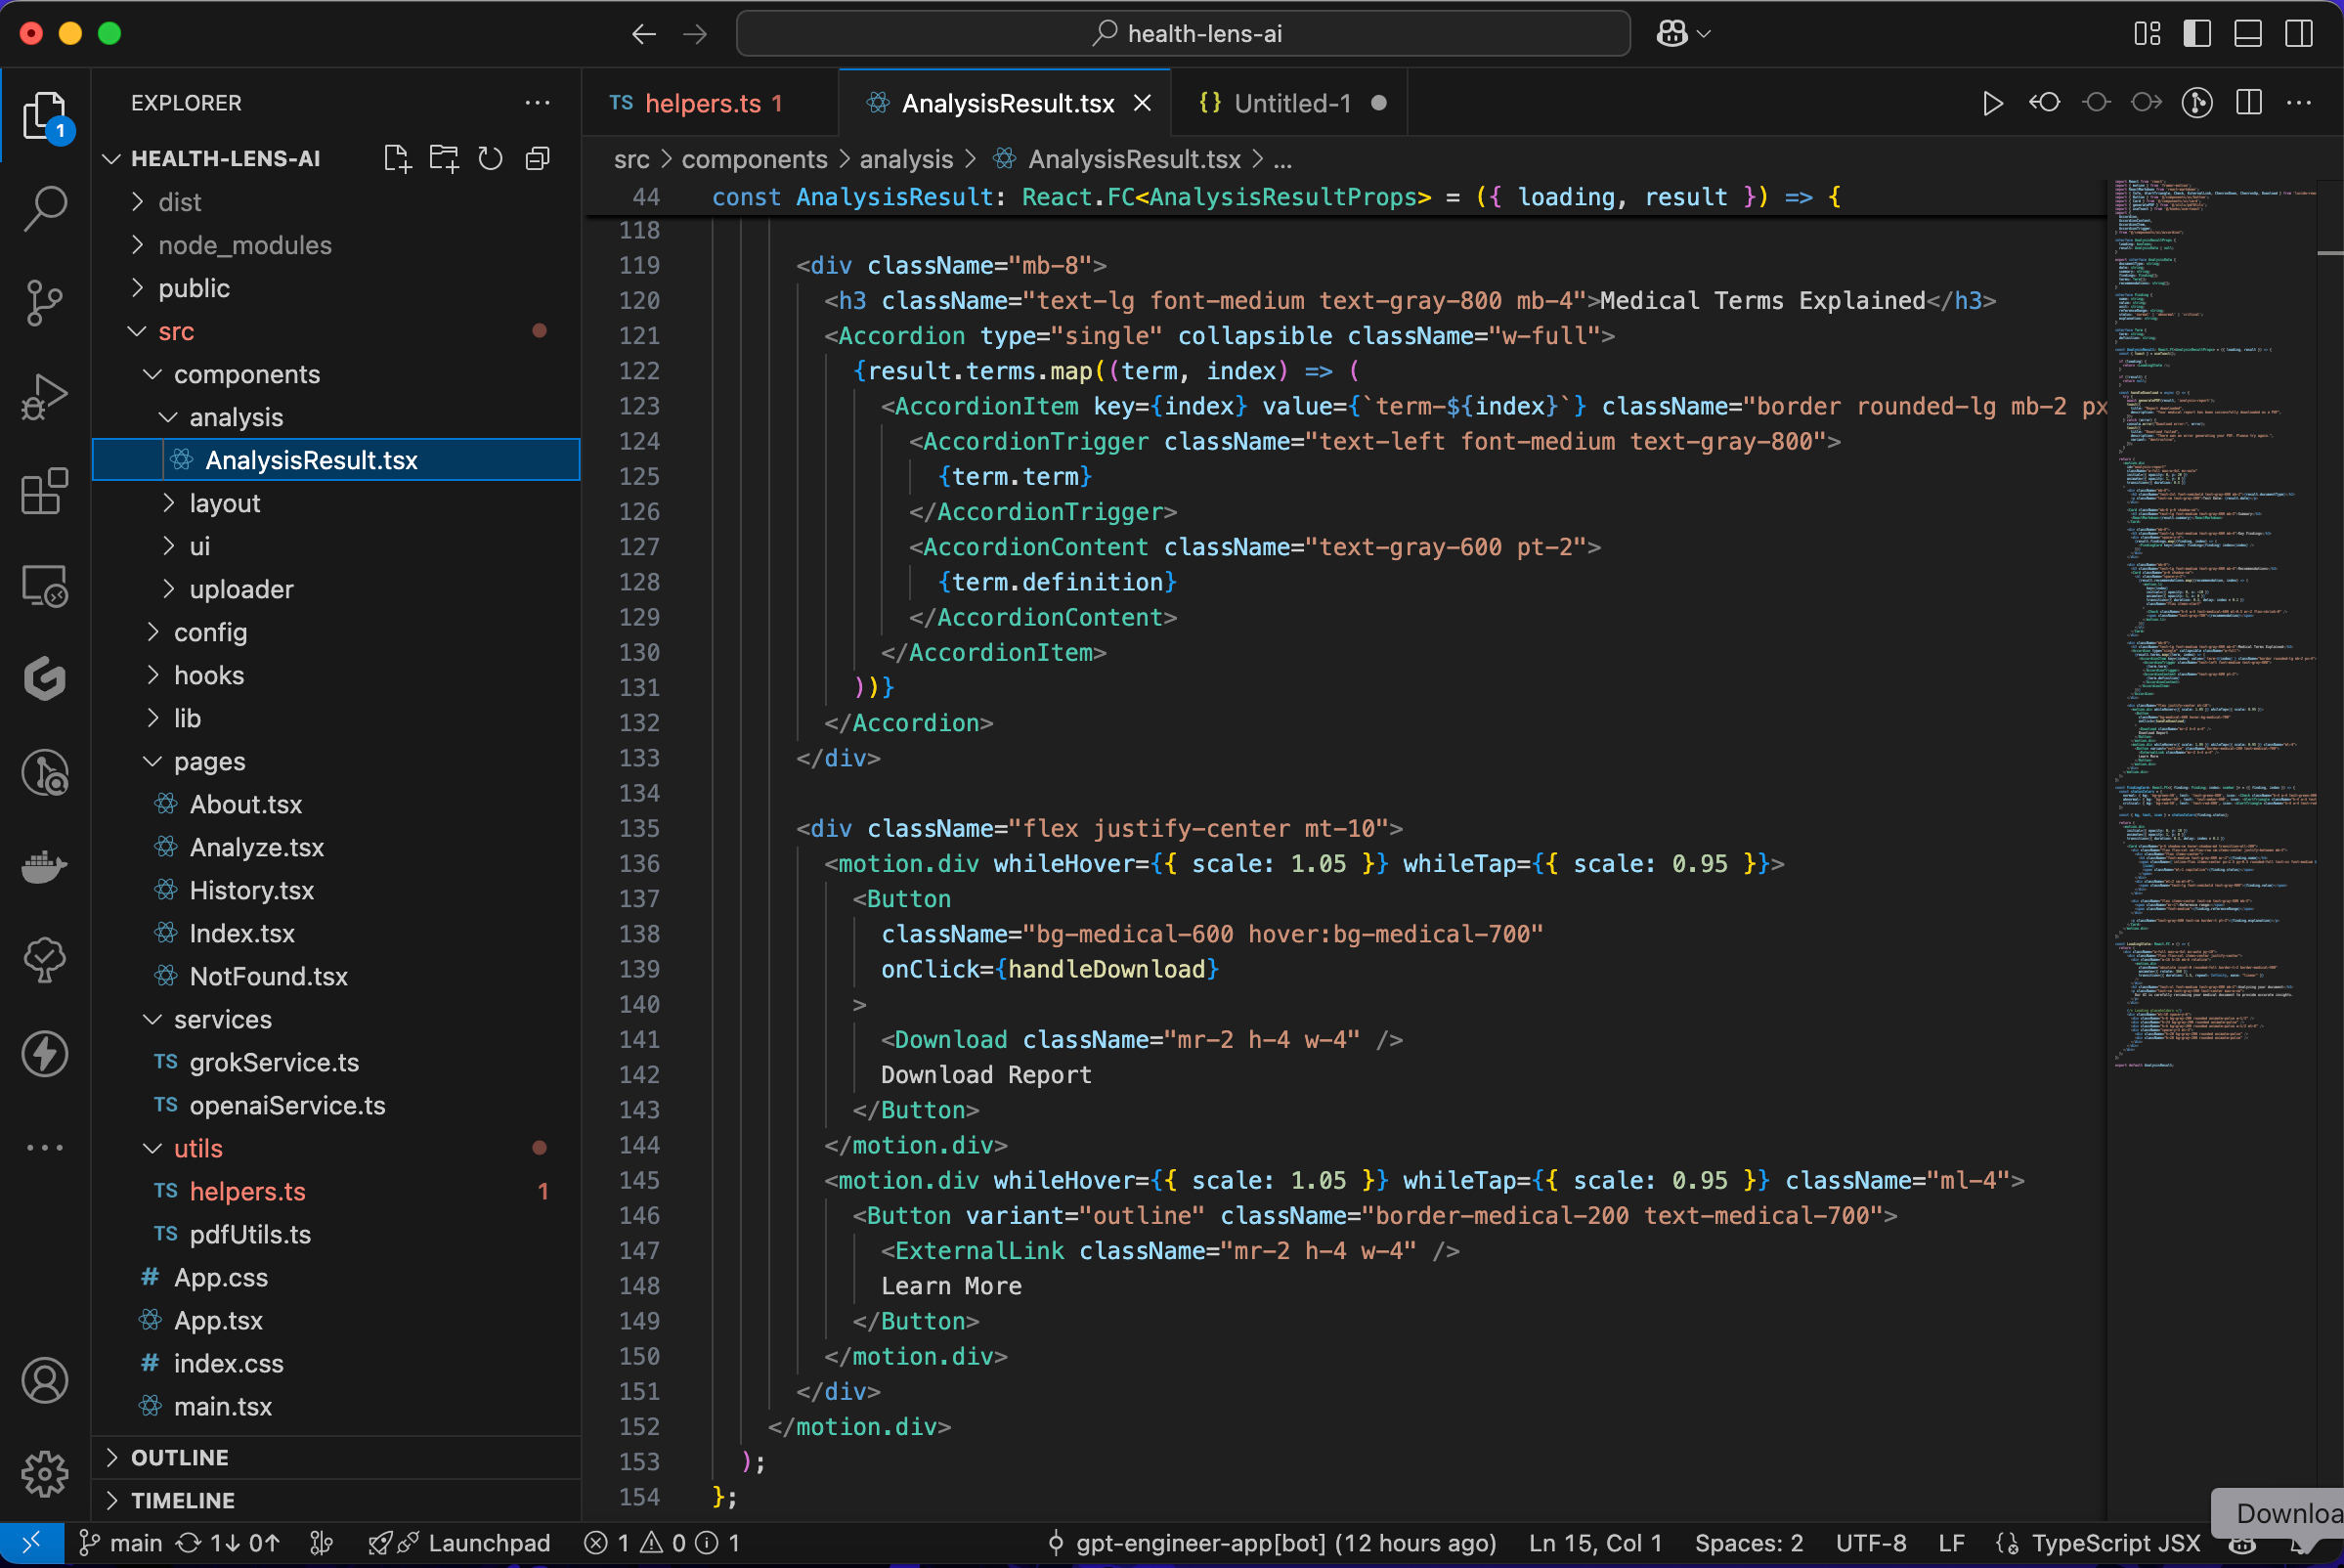2344x1568 pixels.
Task: Go back using the left arrow
Action: [644, 34]
